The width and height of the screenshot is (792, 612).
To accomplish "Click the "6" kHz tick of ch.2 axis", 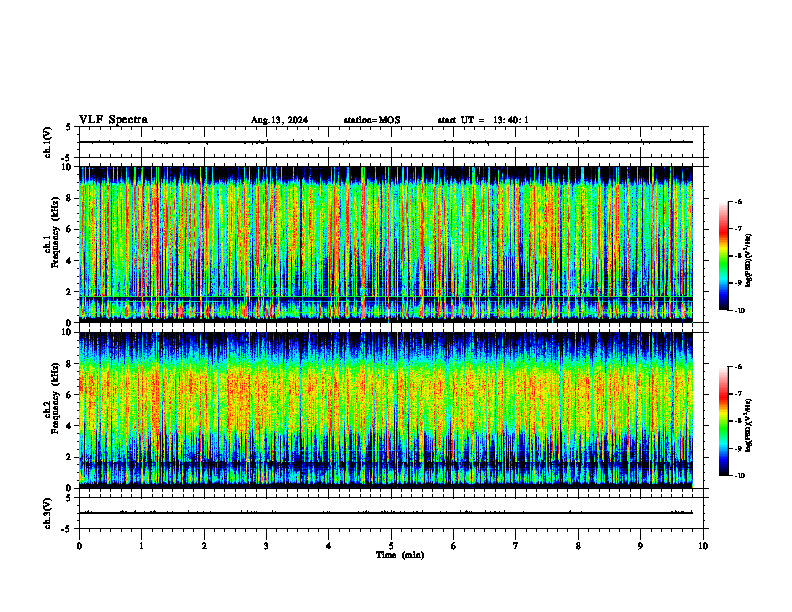I will pyautogui.click(x=69, y=395).
